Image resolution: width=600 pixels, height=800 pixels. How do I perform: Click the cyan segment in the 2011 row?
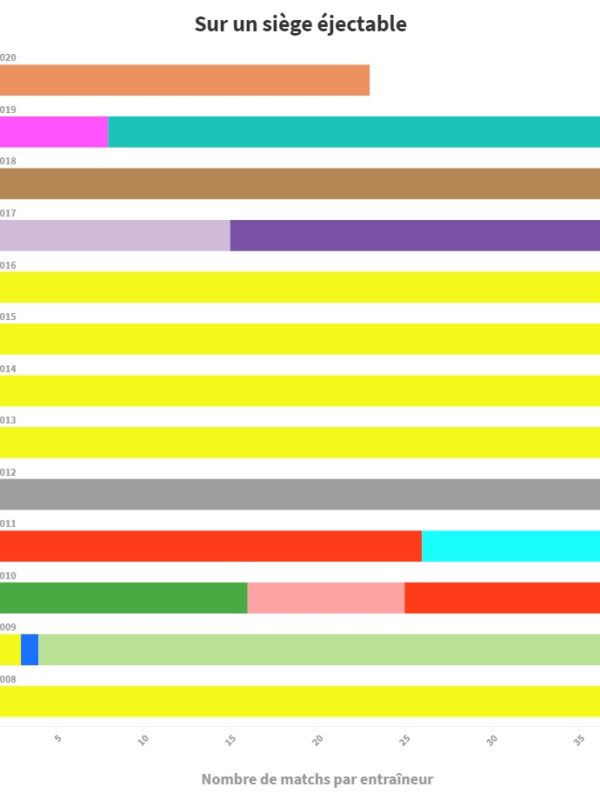pos(511,546)
